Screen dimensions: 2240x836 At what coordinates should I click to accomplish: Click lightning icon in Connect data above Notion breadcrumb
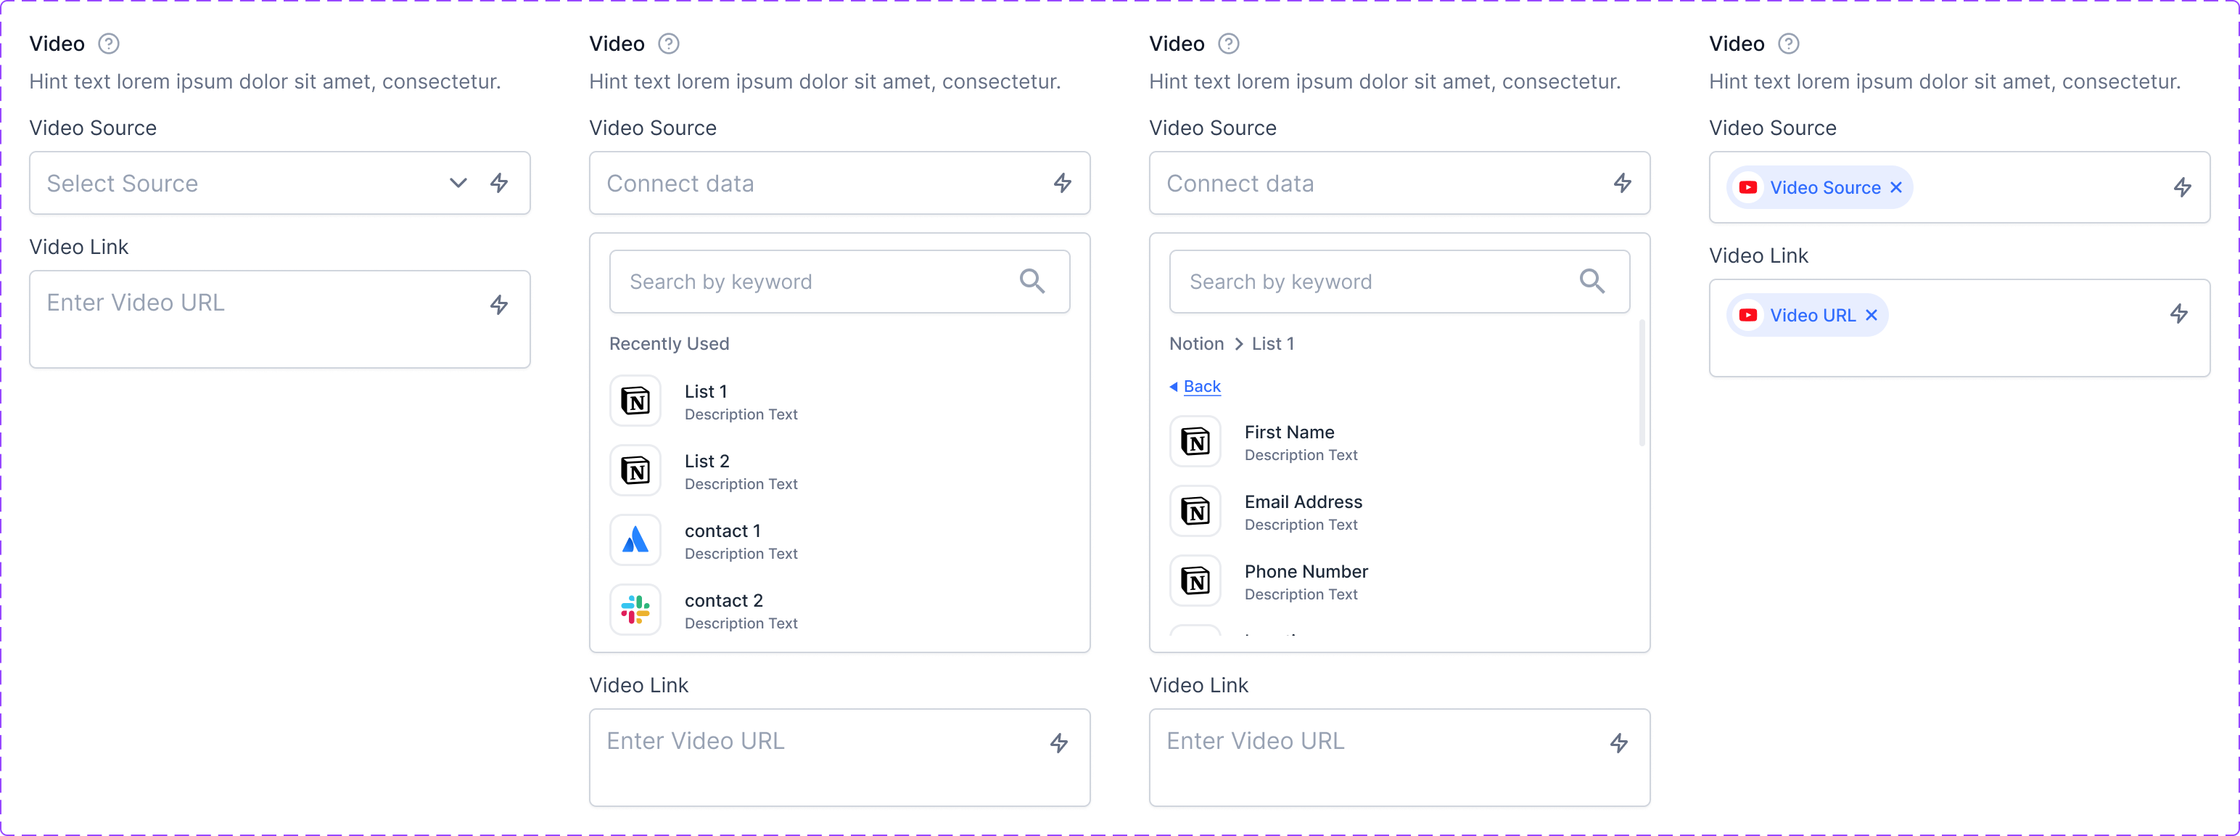pos(1622,183)
